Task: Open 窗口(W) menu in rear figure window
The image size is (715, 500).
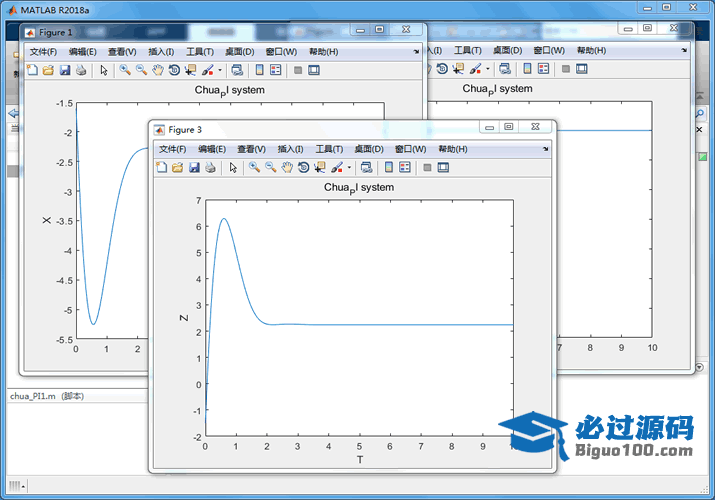Action: (549, 50)
